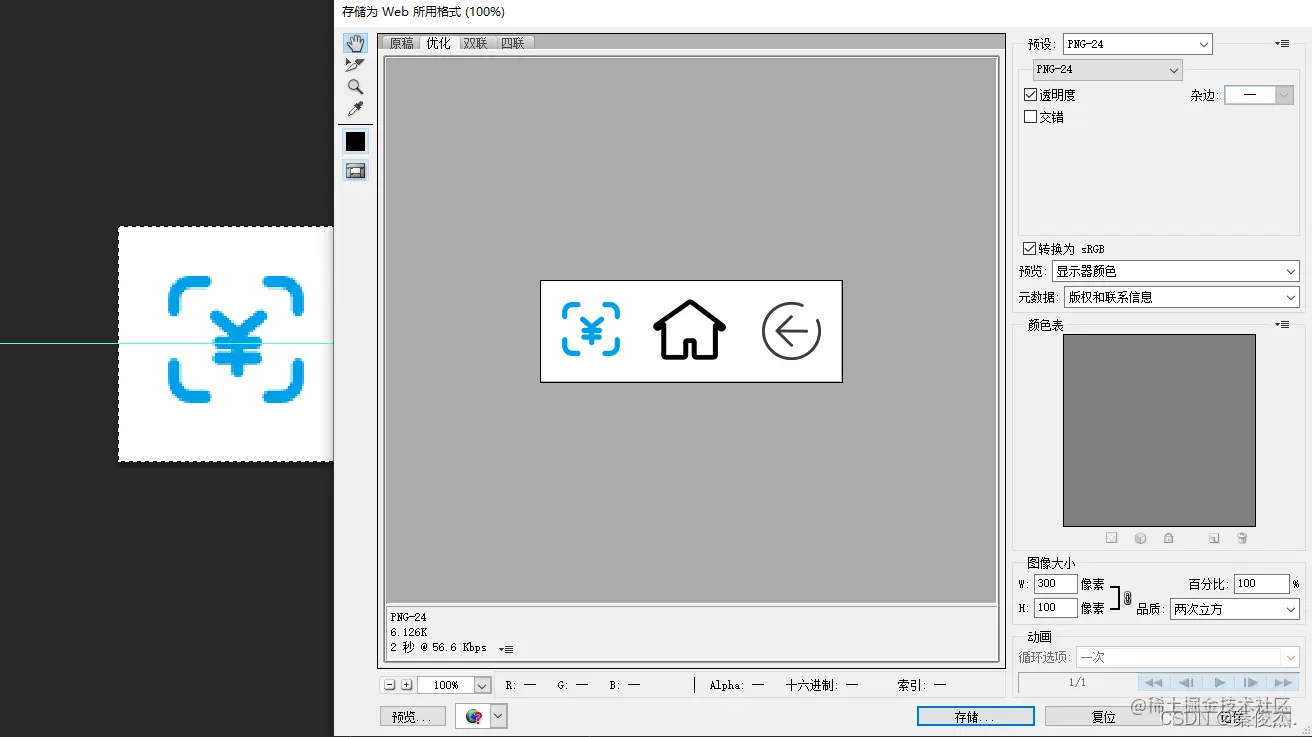Screen dimensions: 1312x737
Task: Click the 复位 button
Action: point(1104,717)
